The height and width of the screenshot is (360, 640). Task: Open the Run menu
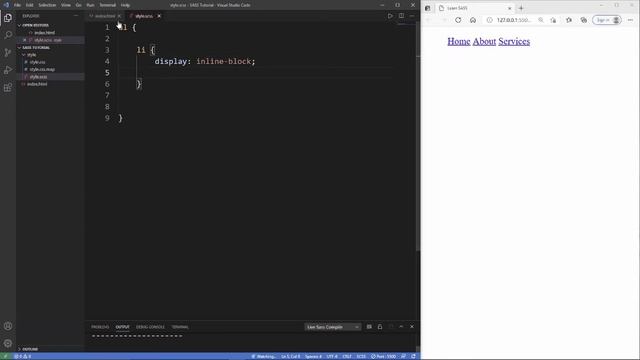click(x=90, y=5)
